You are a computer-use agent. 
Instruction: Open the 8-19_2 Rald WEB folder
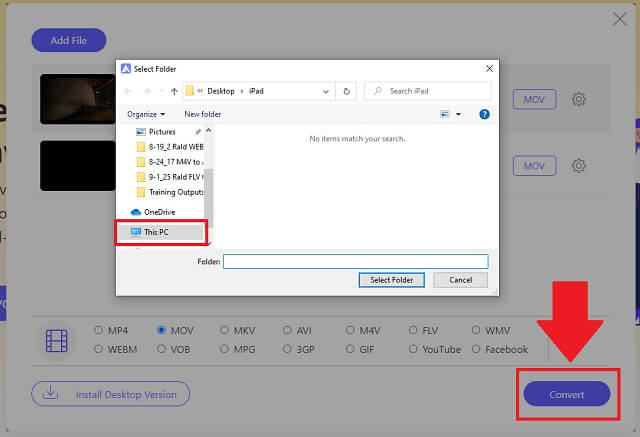point(170,147)
